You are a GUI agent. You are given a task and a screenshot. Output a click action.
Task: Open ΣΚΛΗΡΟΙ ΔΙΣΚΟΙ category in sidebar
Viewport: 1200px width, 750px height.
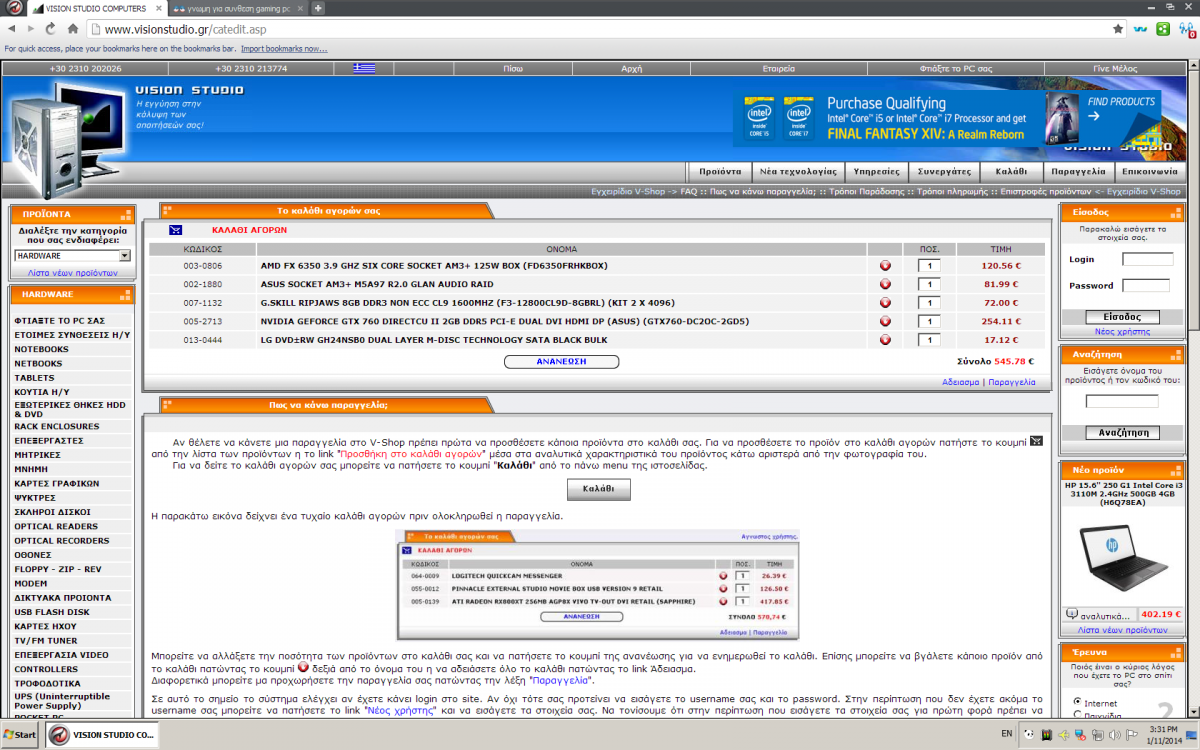click(x=52, y=511)
